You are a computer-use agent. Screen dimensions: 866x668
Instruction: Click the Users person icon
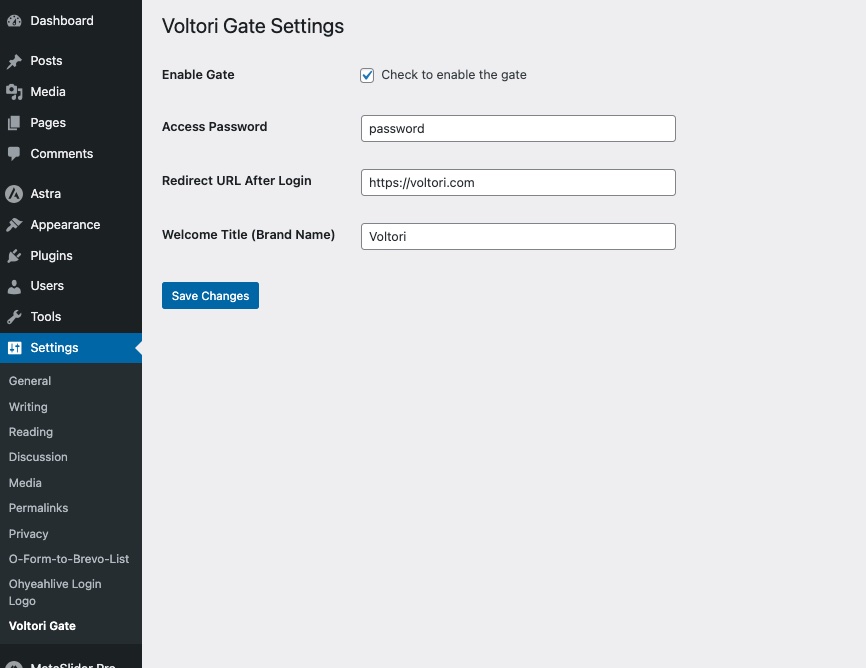tap(14, 286)
